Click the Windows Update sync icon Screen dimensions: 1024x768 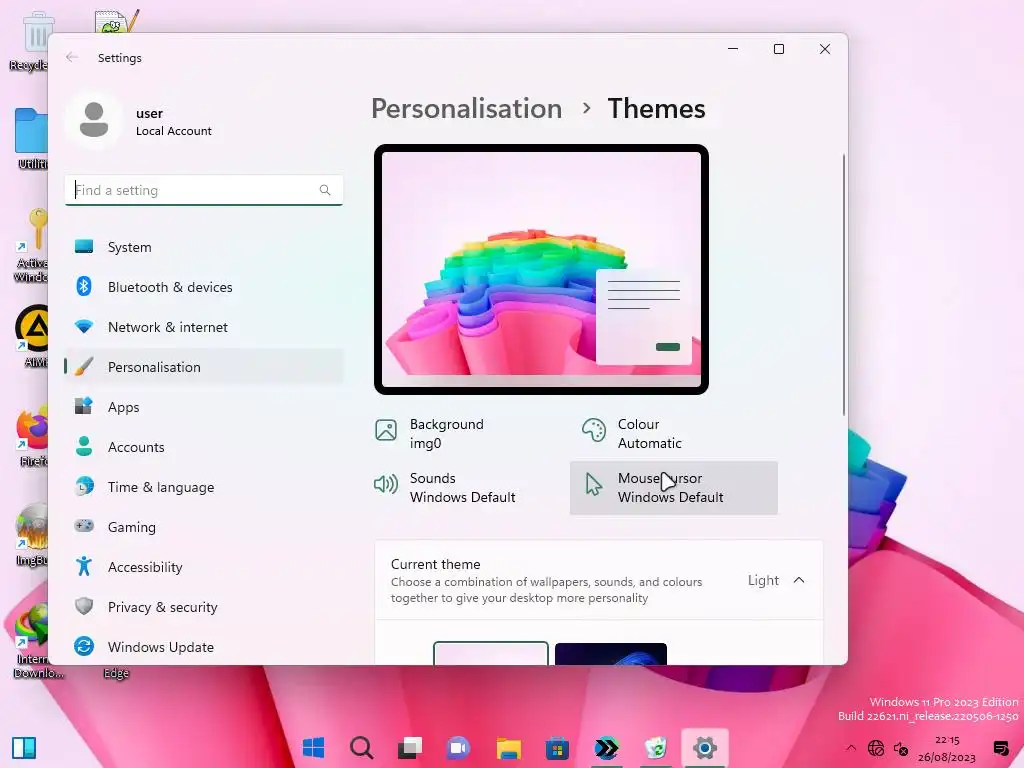click(84, 646)
